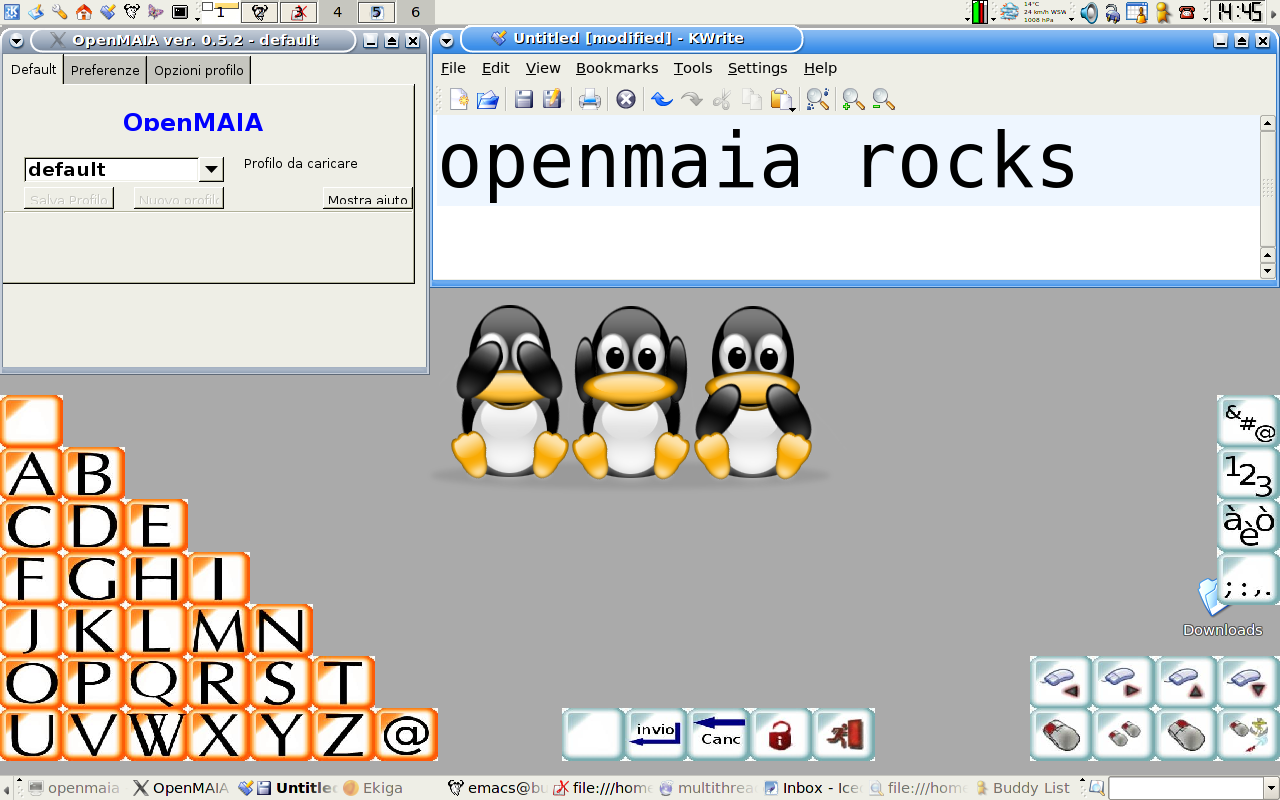
Task: Click the Ekiga taskbar entry
Action: [373, 788]
